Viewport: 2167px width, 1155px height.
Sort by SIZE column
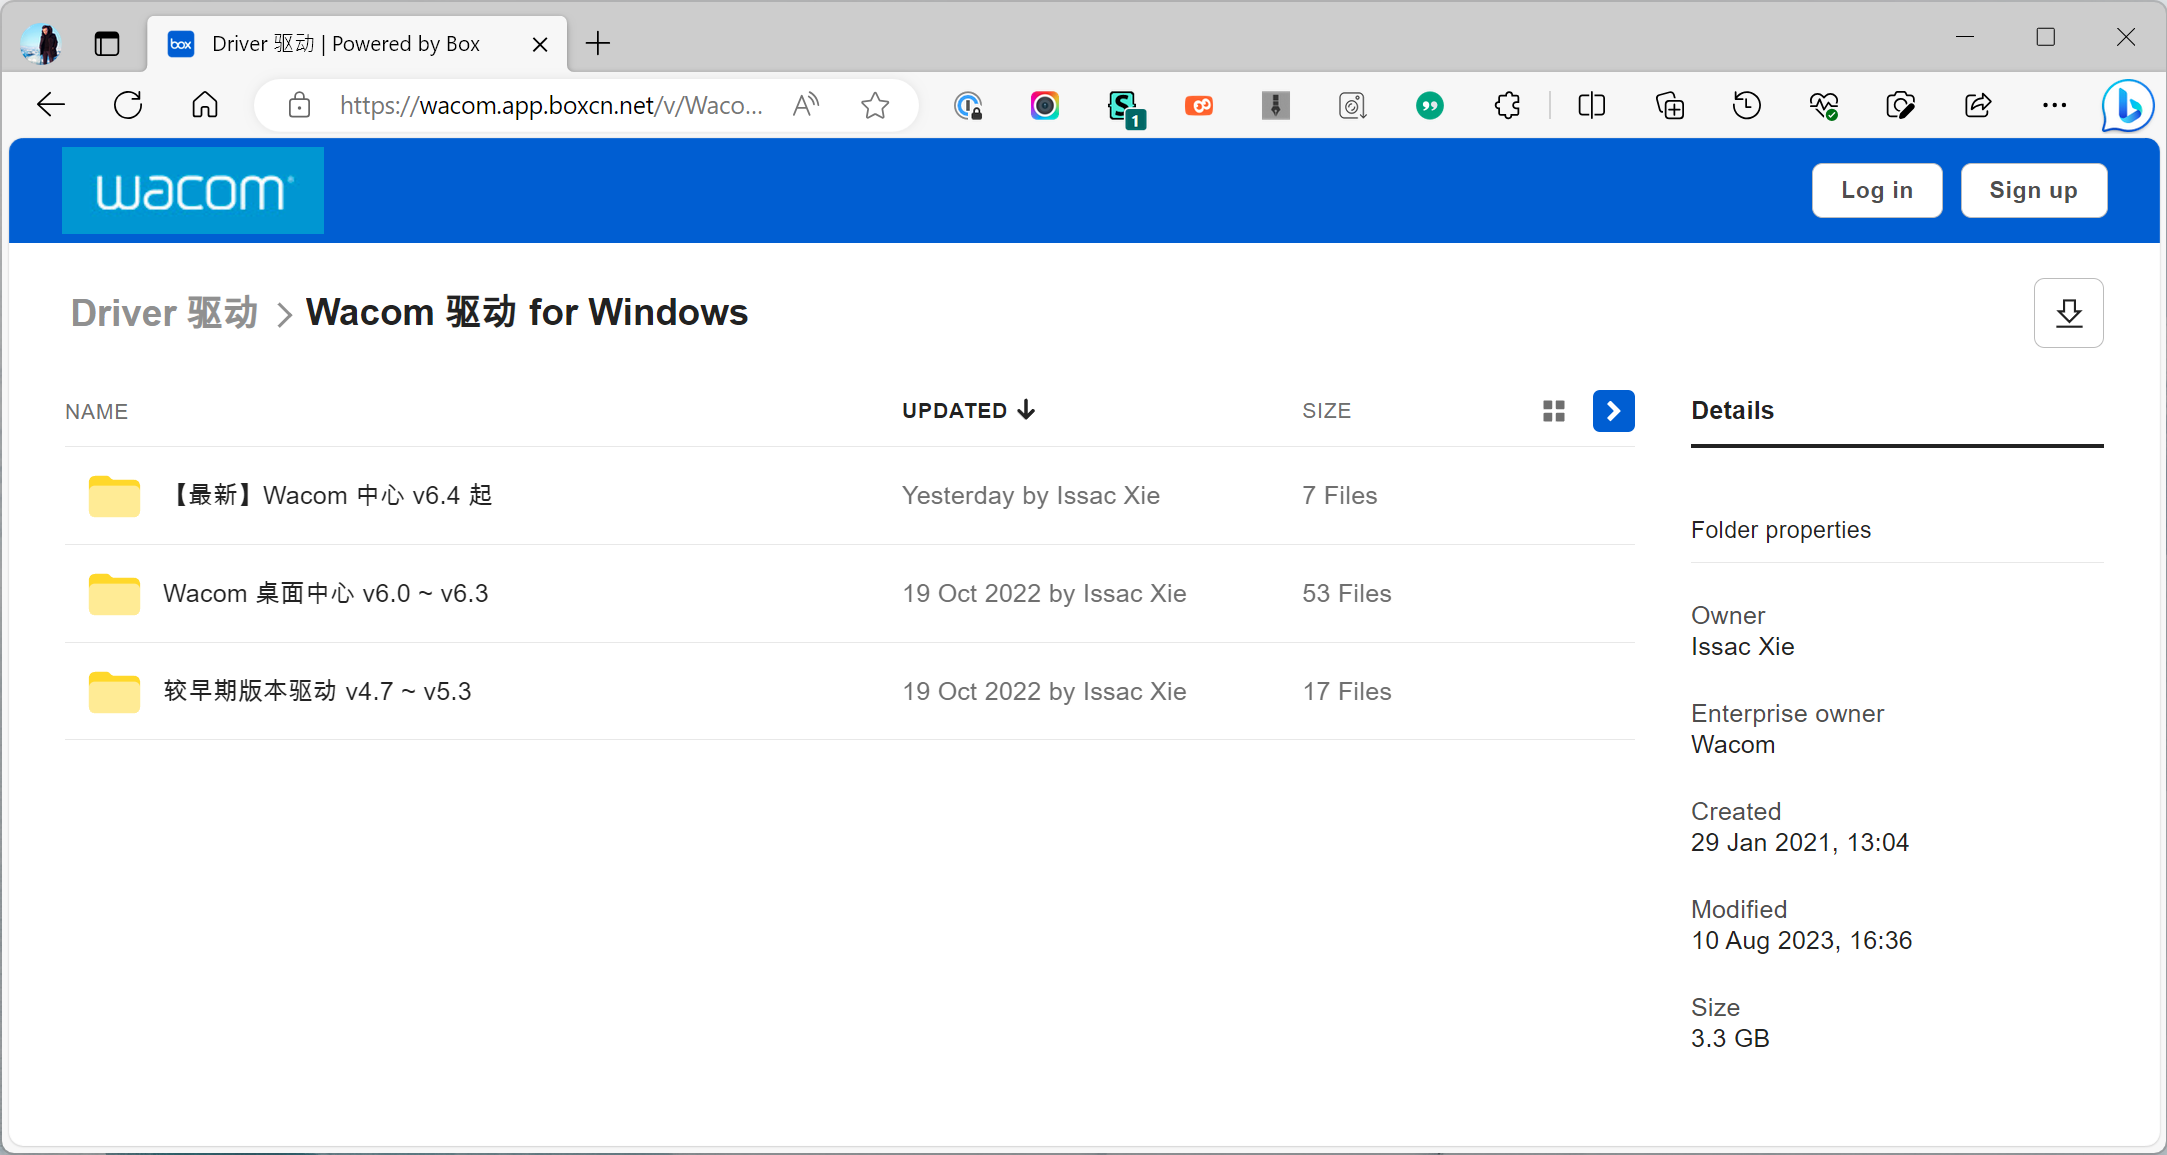[1327, 411]
